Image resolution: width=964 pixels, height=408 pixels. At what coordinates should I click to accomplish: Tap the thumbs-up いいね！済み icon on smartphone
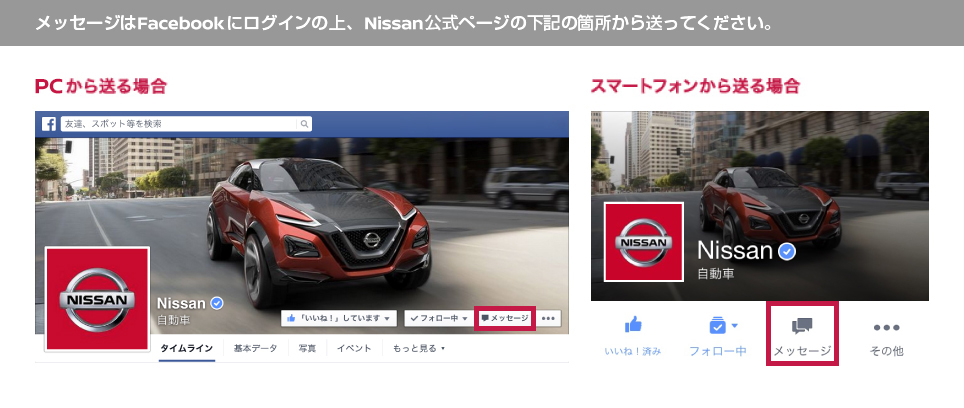(x=632, y=326)
